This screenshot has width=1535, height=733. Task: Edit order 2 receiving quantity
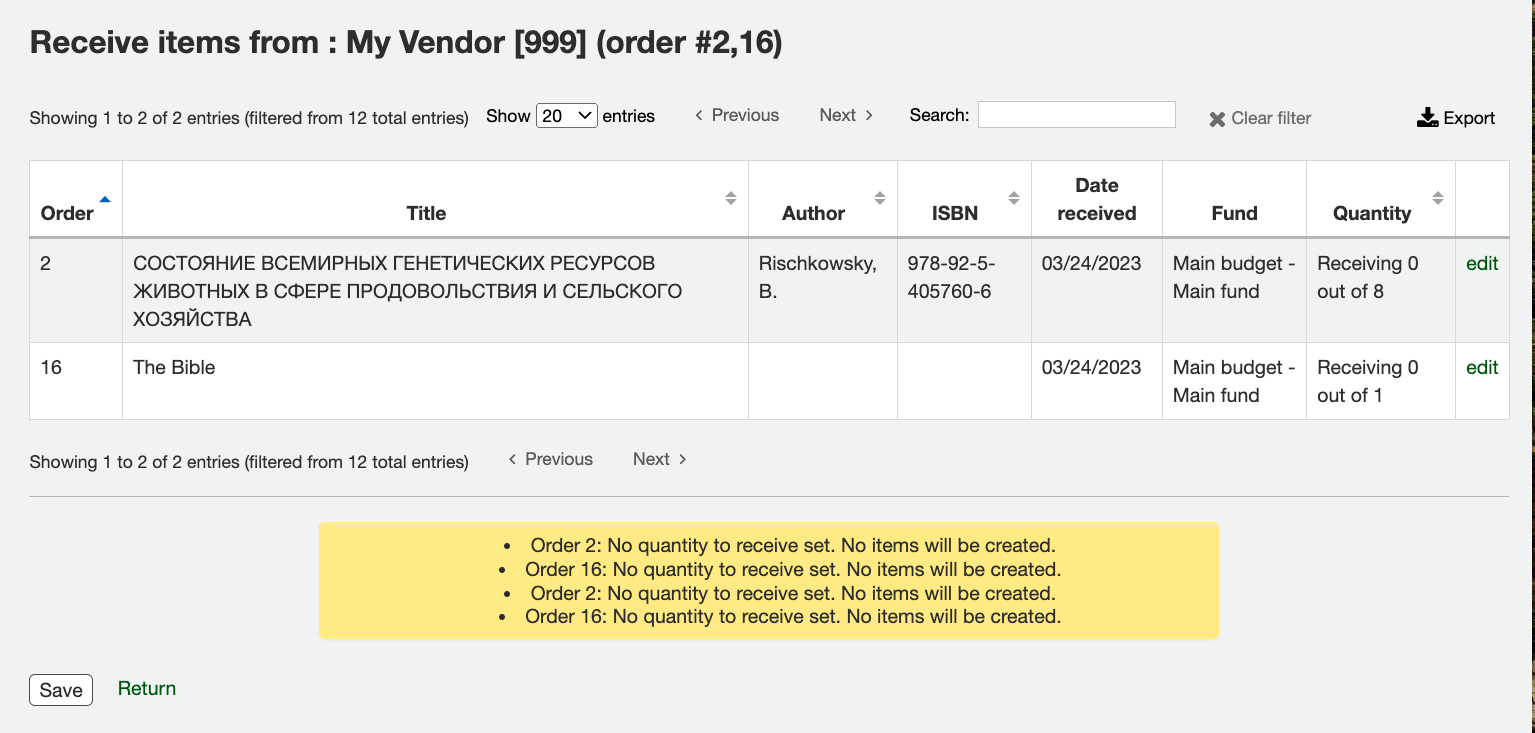[x=1482, y=263]
